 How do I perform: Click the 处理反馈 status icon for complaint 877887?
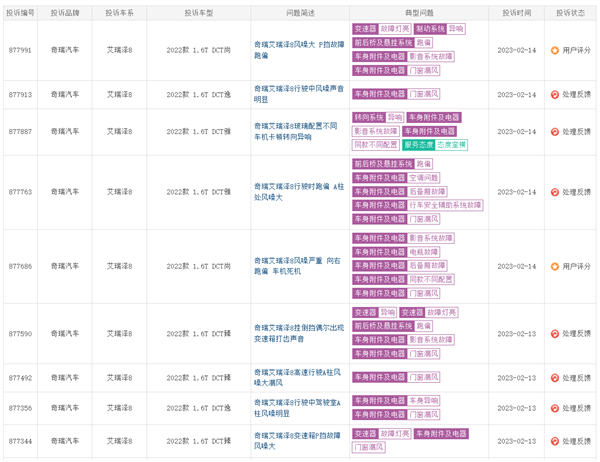tap(554, 132)
